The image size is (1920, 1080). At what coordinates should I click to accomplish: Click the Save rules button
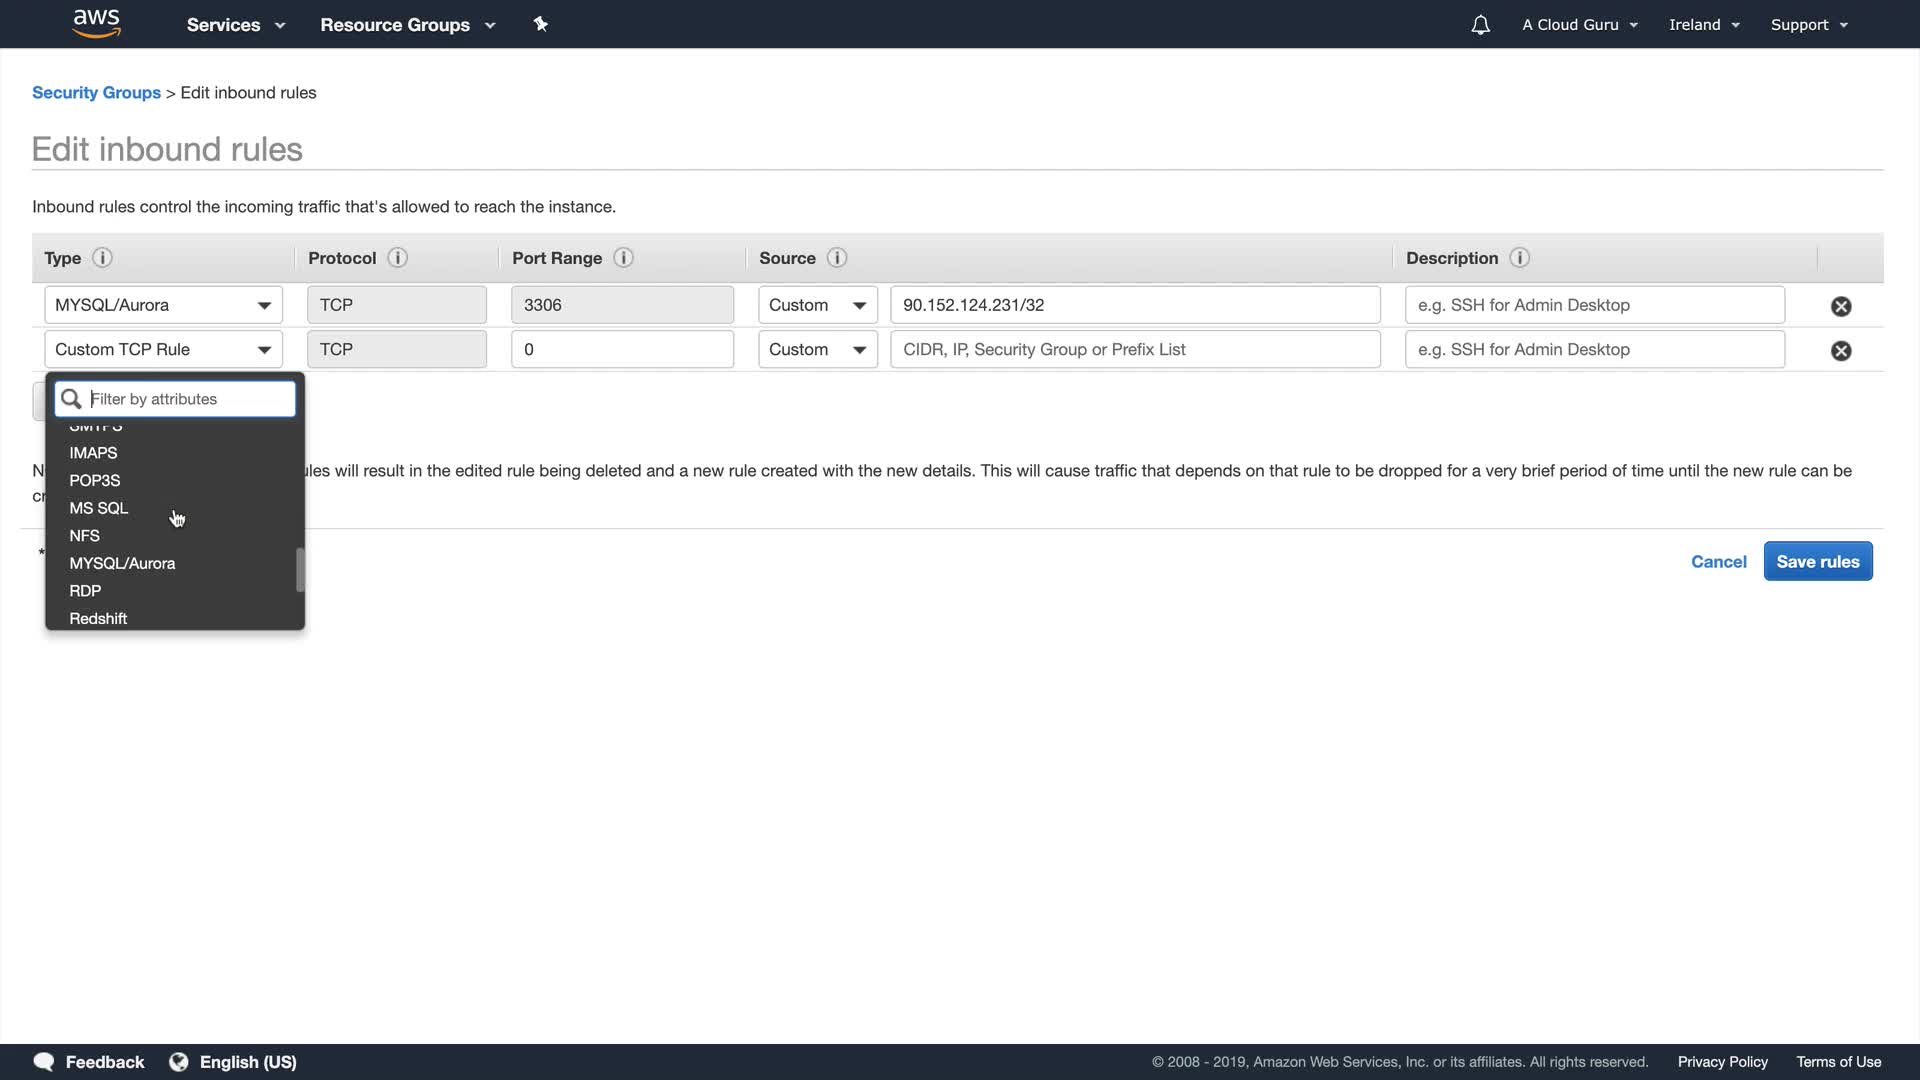1817,561
